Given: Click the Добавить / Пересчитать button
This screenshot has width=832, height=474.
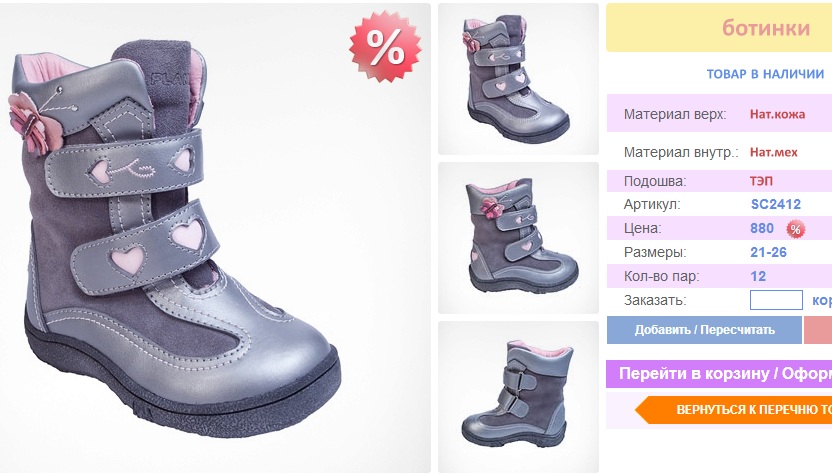Looking at the screenshot, I should click(x=704, y=330).
